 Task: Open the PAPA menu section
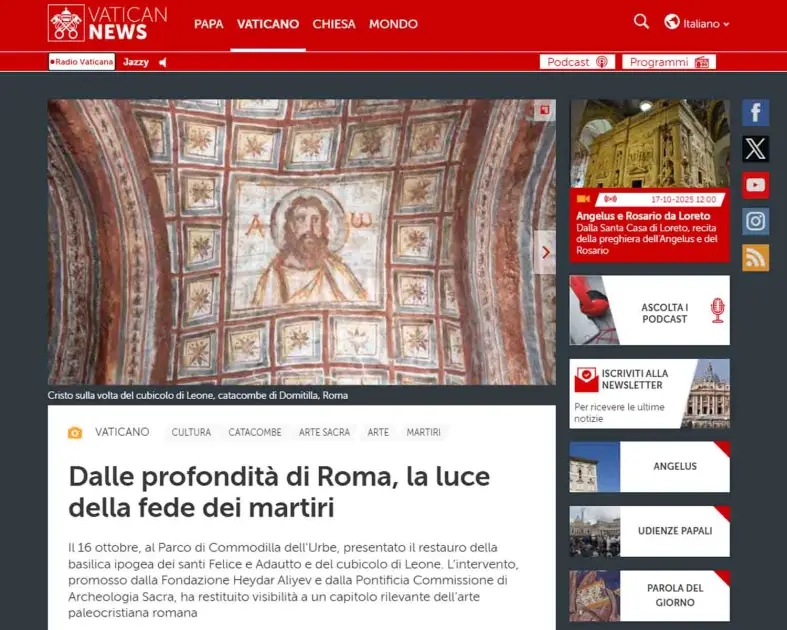[208, 24]
